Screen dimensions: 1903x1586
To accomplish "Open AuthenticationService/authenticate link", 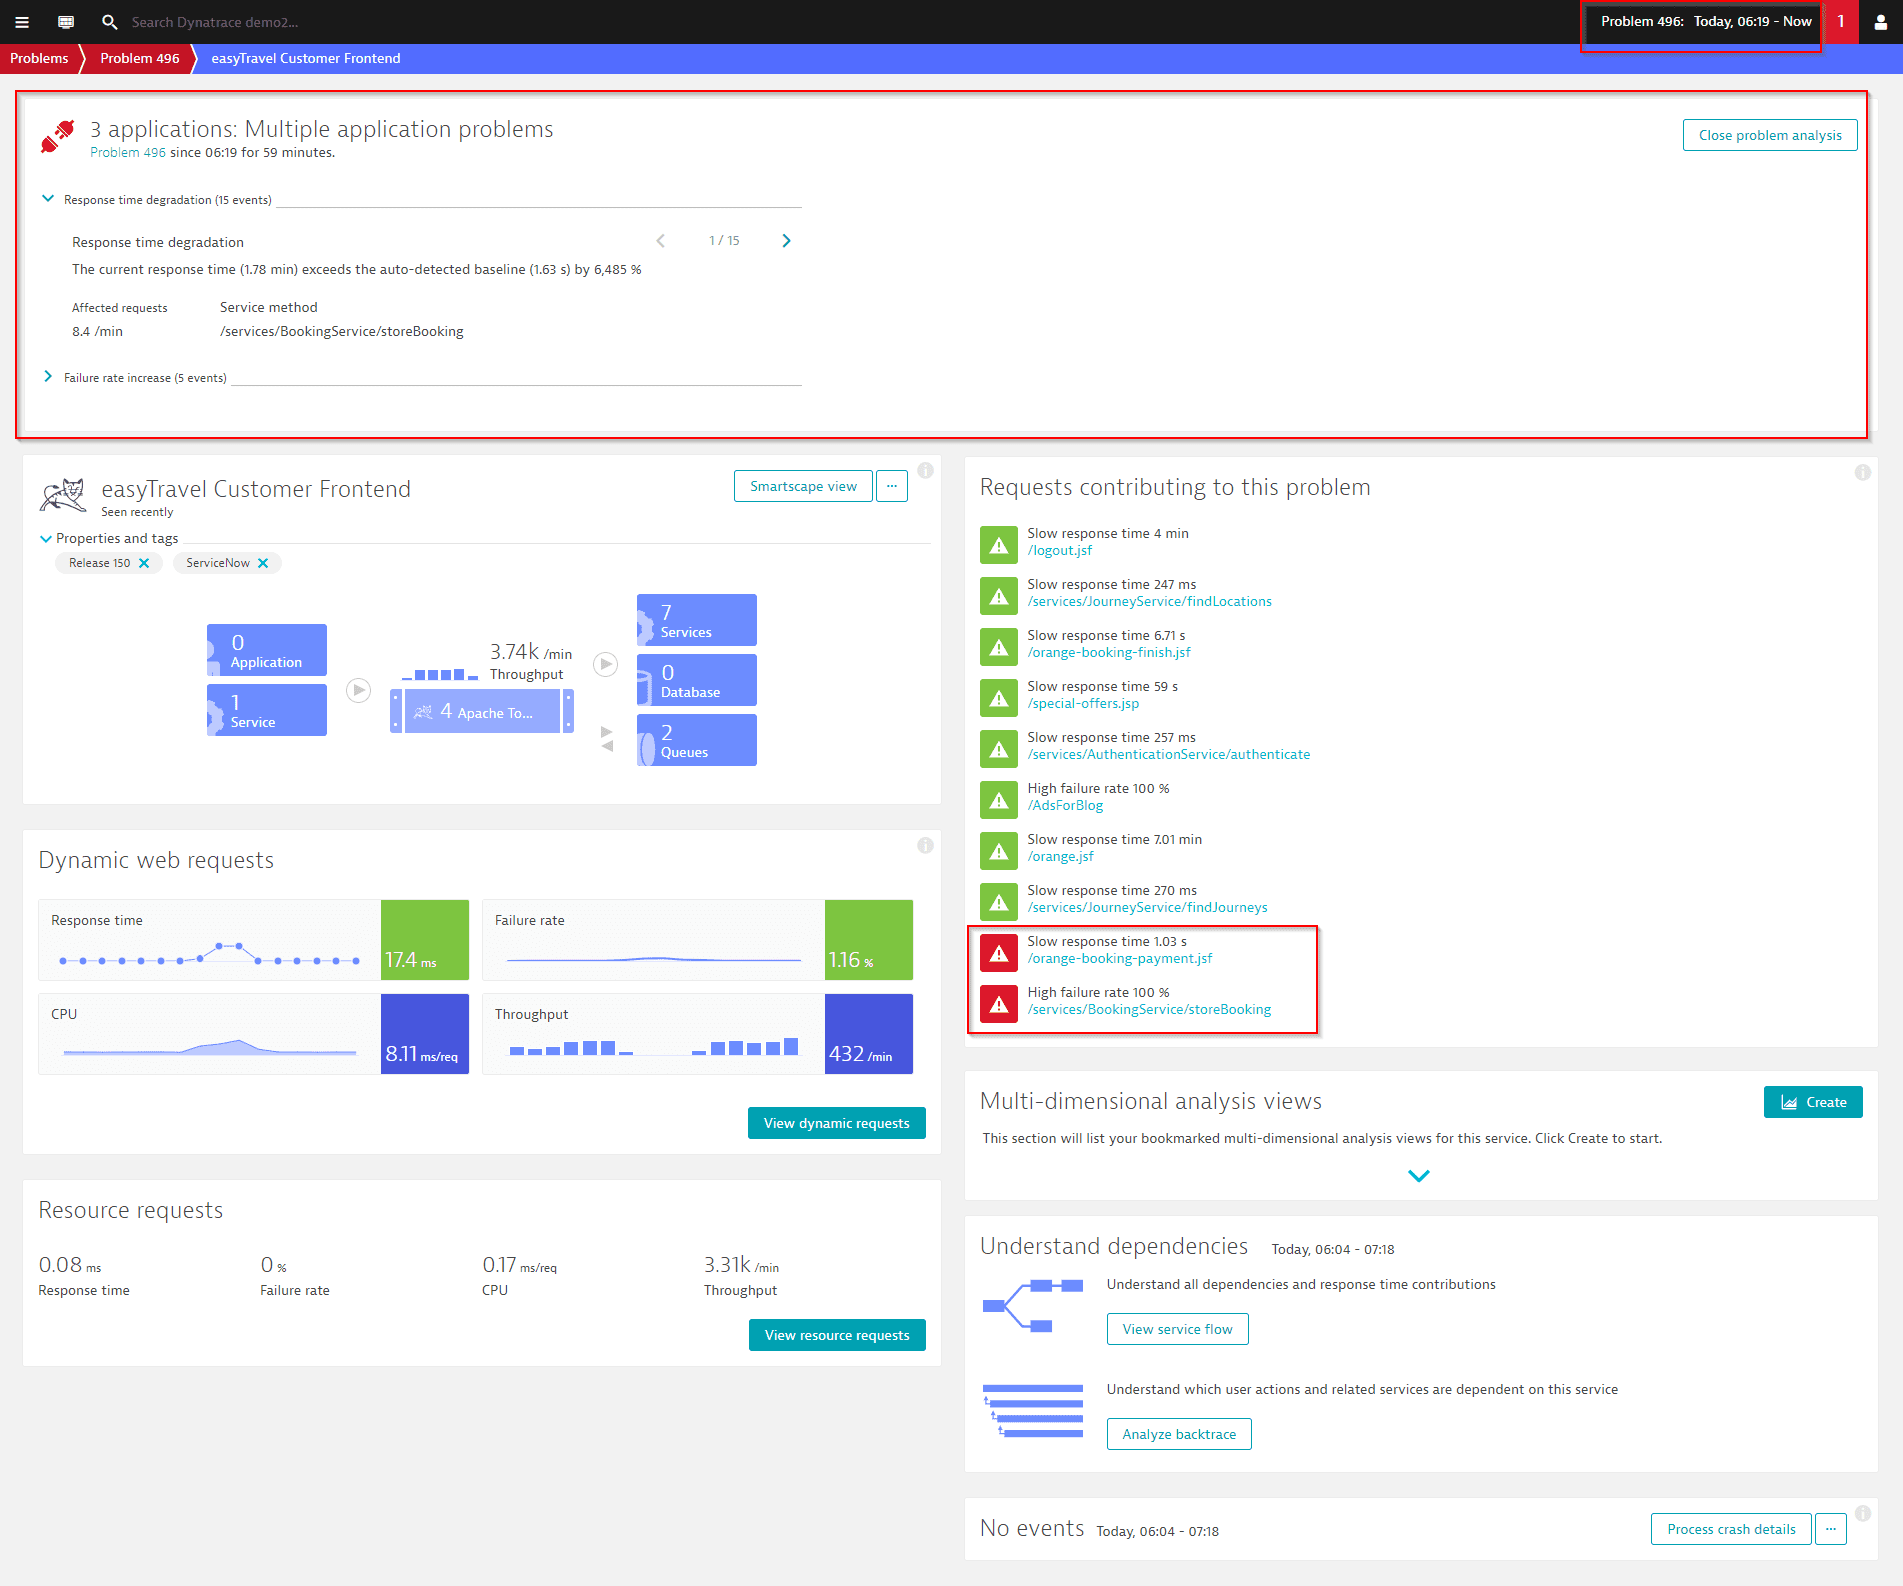I will [x=1169, y=755].
